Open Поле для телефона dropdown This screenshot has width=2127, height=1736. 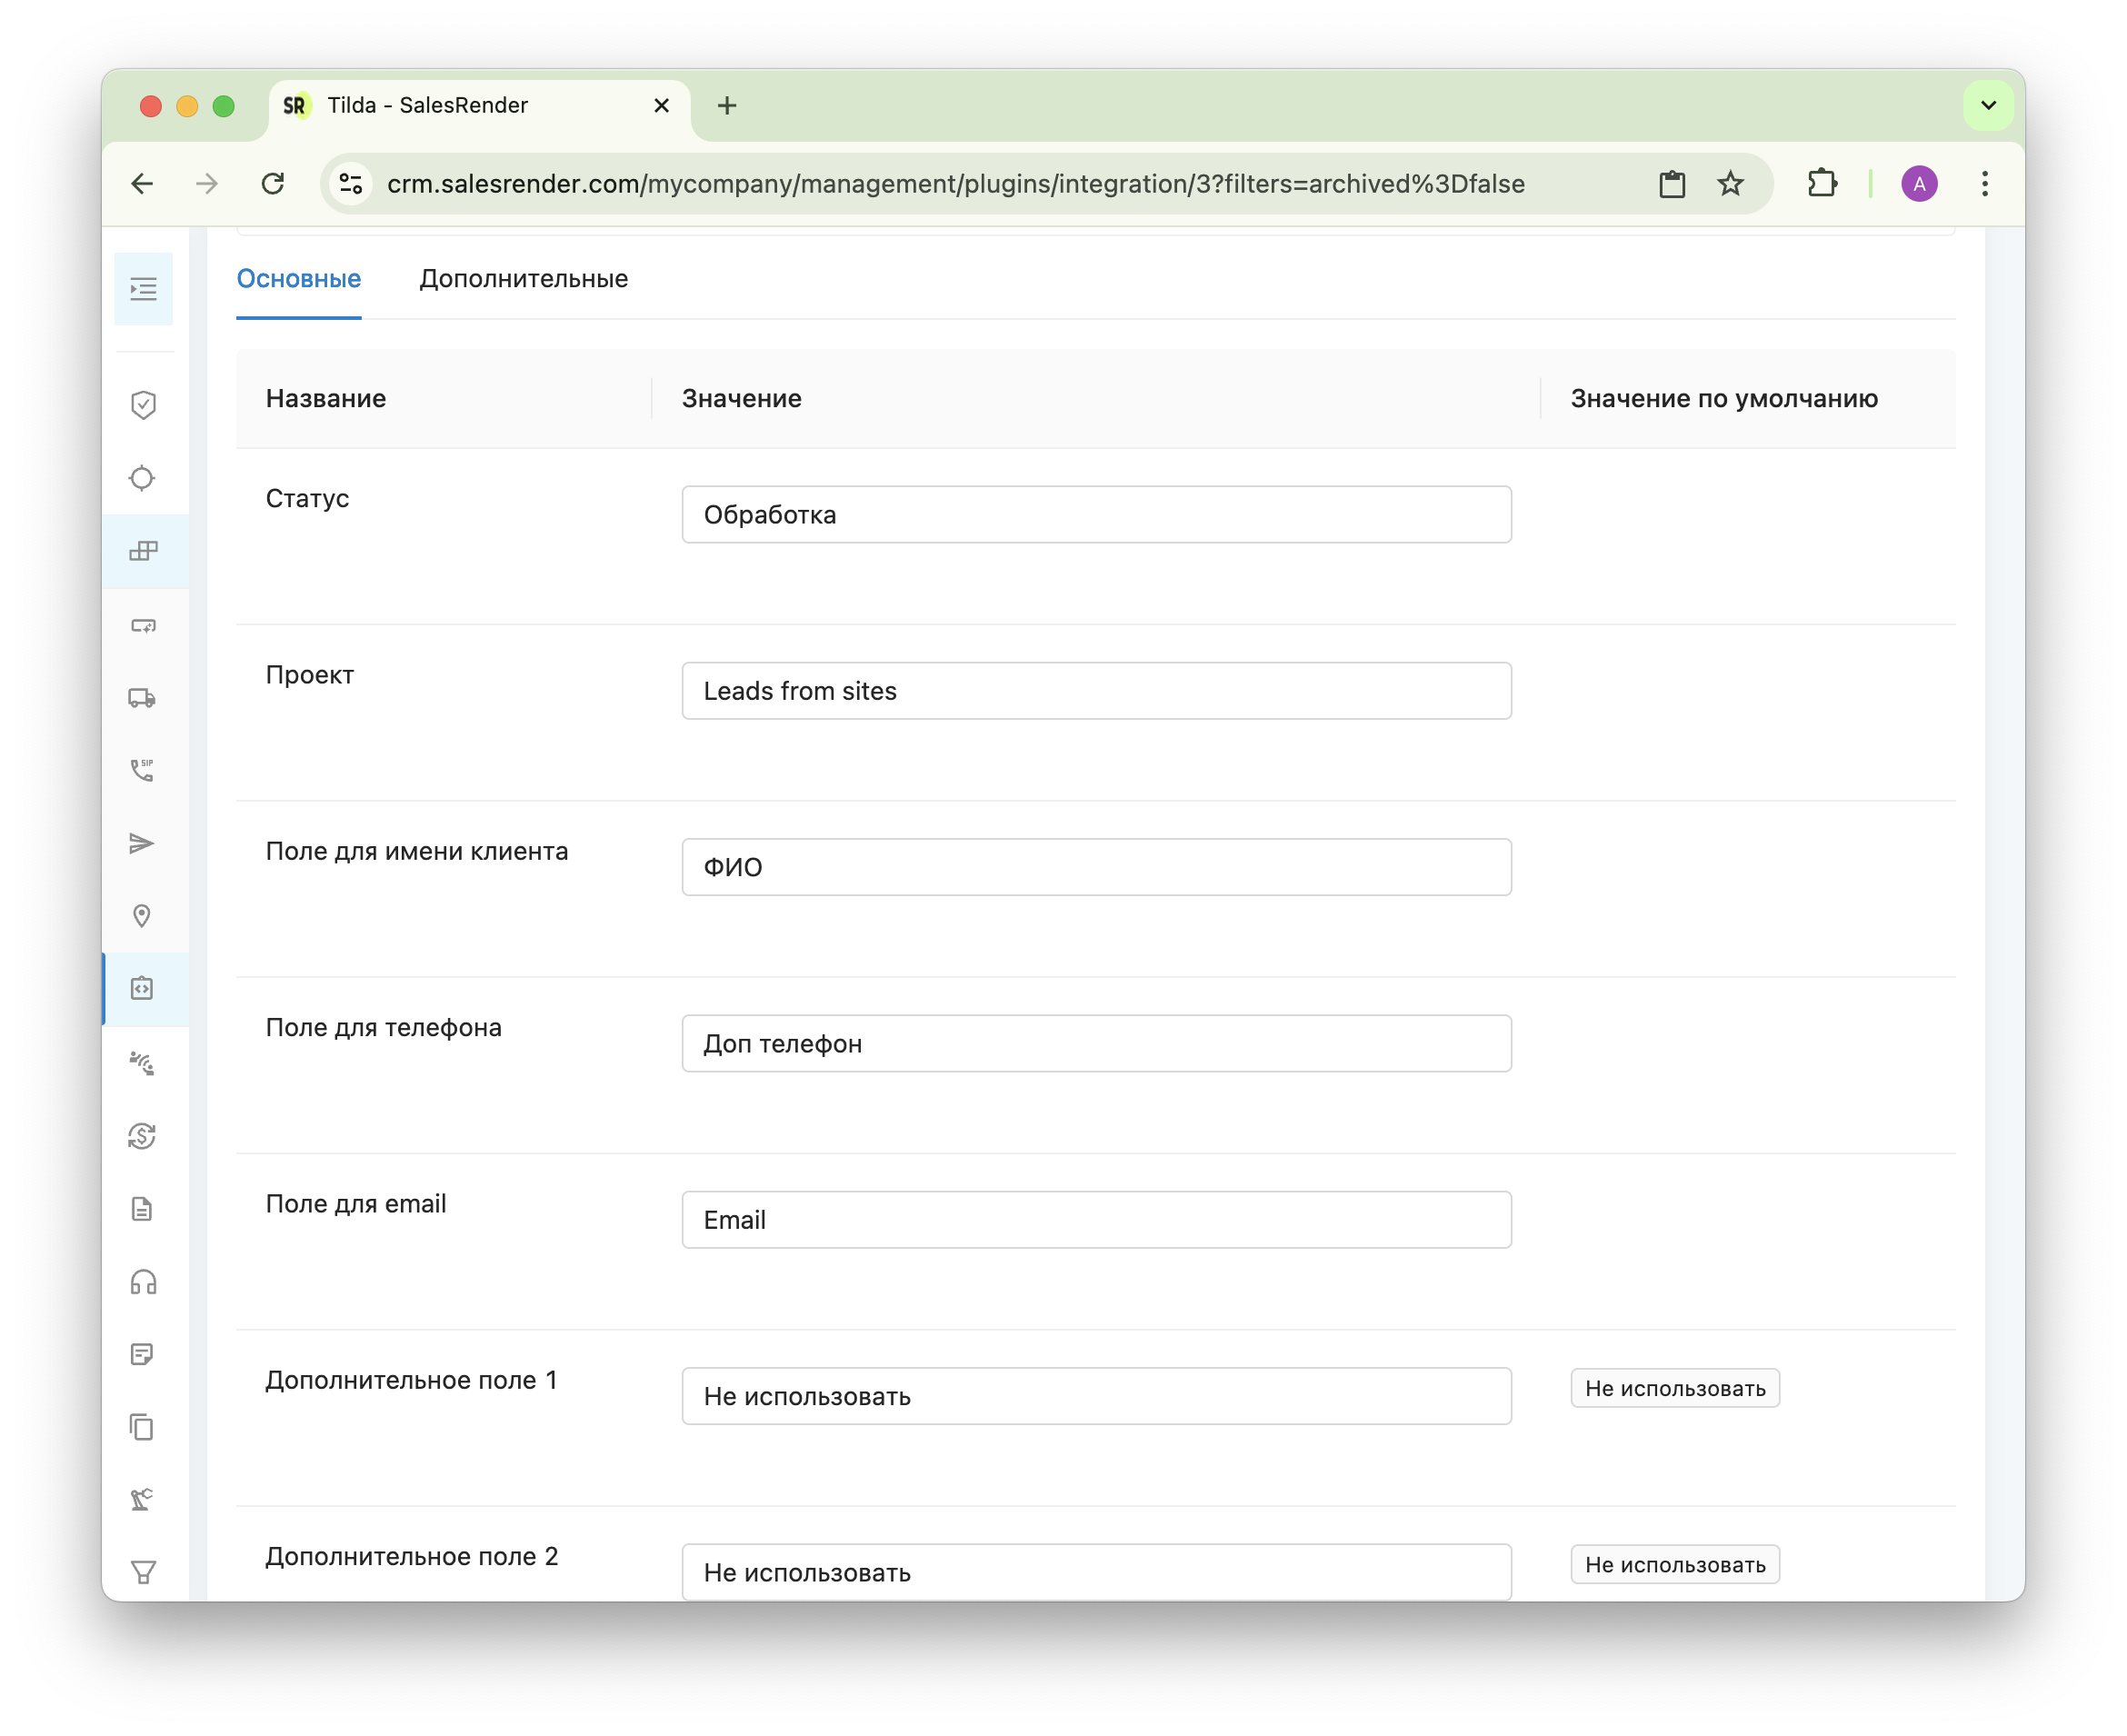click(1096, 1043)
